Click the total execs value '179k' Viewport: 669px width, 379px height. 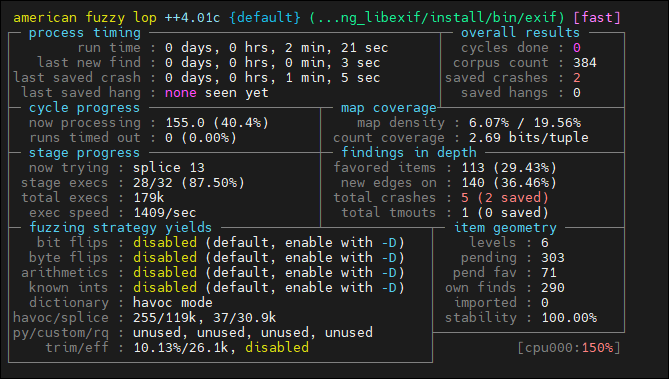coord(148,198)
